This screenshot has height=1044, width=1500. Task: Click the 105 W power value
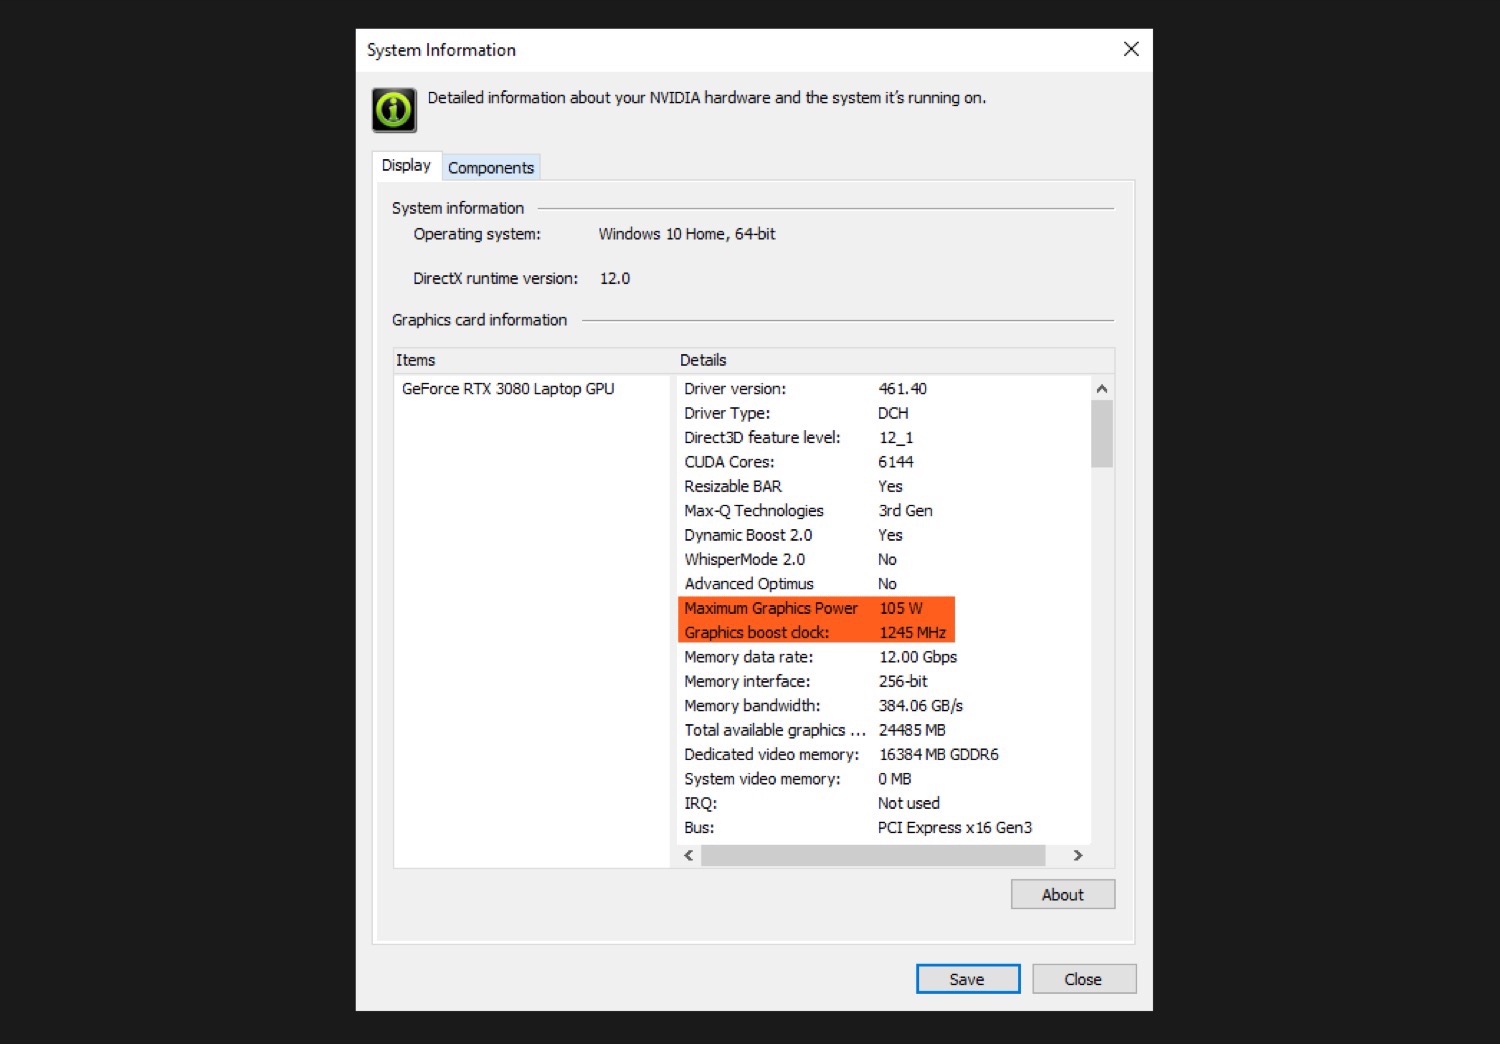pyautogui.click(x=901, y=608)
